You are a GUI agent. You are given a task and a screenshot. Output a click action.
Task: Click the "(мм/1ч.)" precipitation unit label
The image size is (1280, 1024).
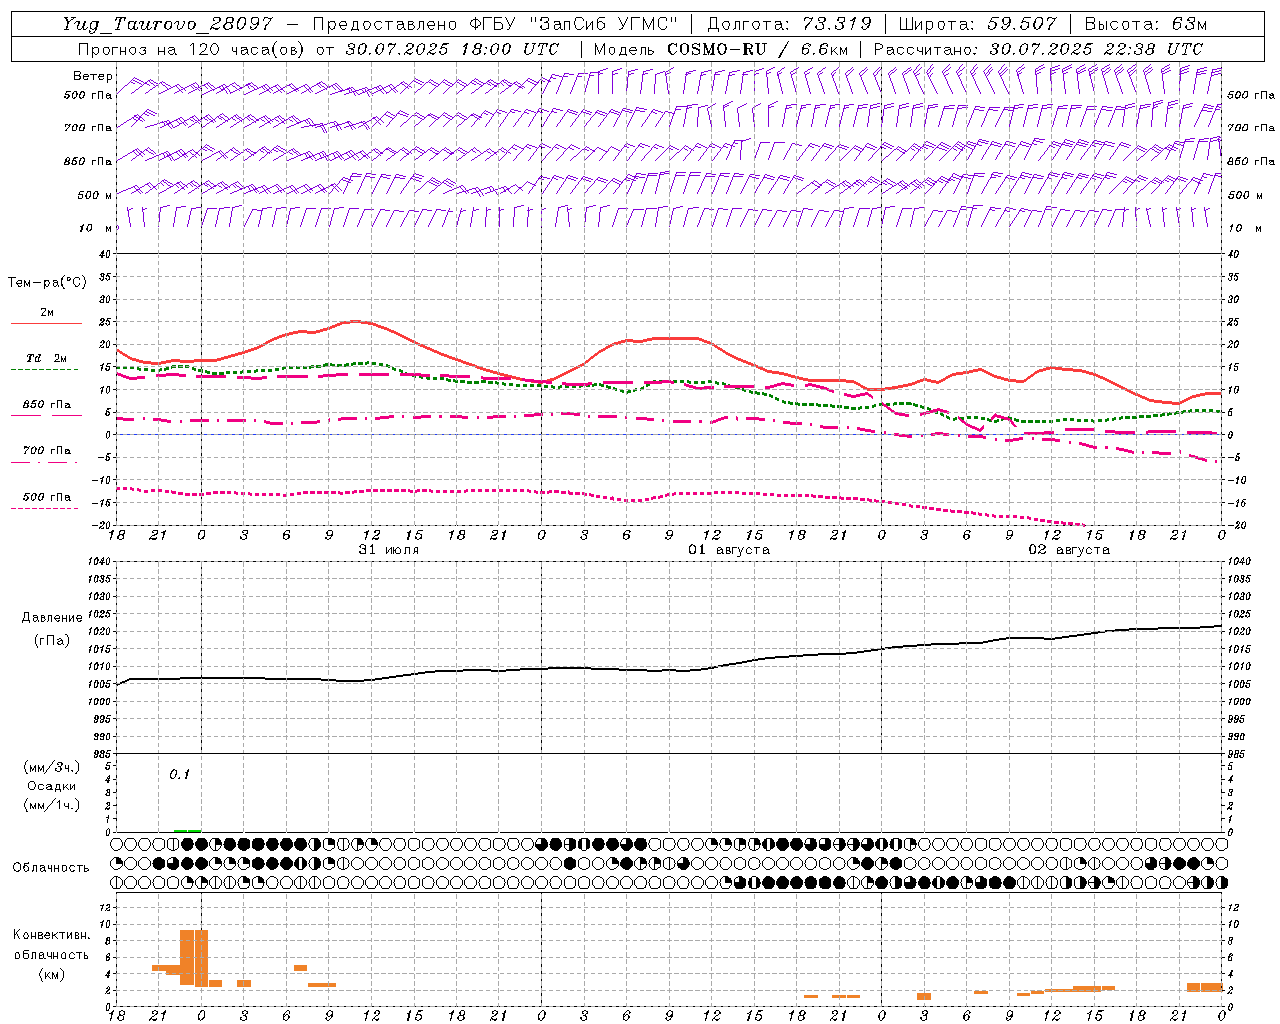[51, 805]
